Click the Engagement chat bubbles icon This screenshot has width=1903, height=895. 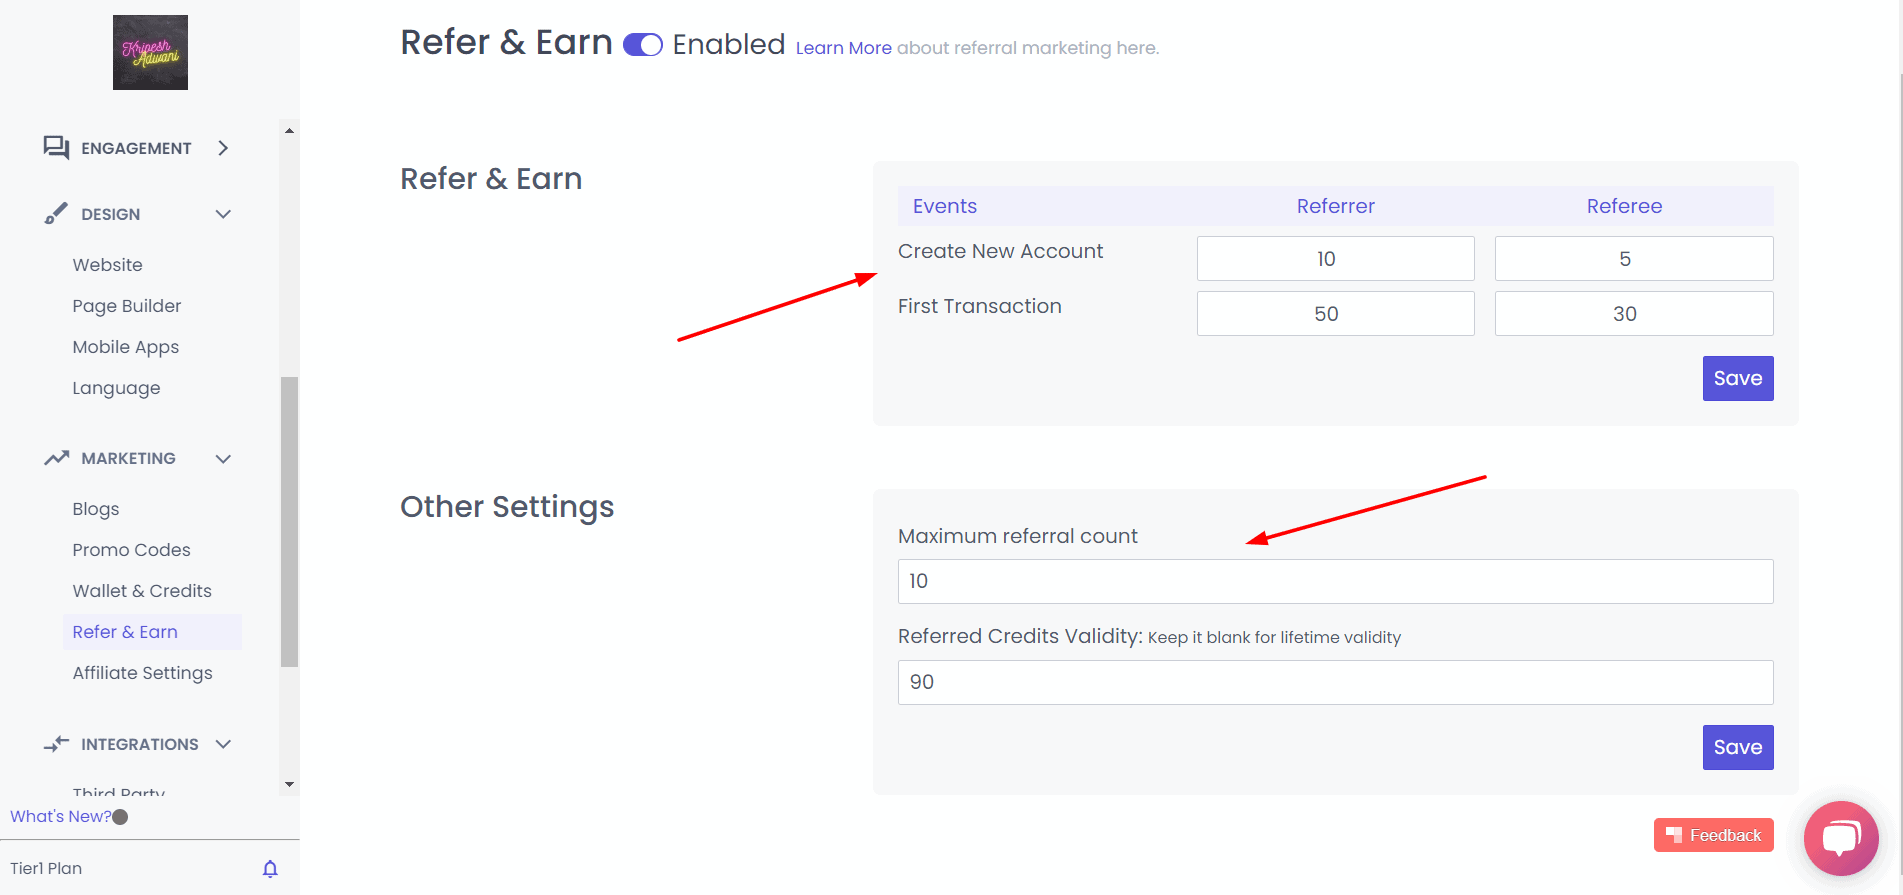click(56, 148)
